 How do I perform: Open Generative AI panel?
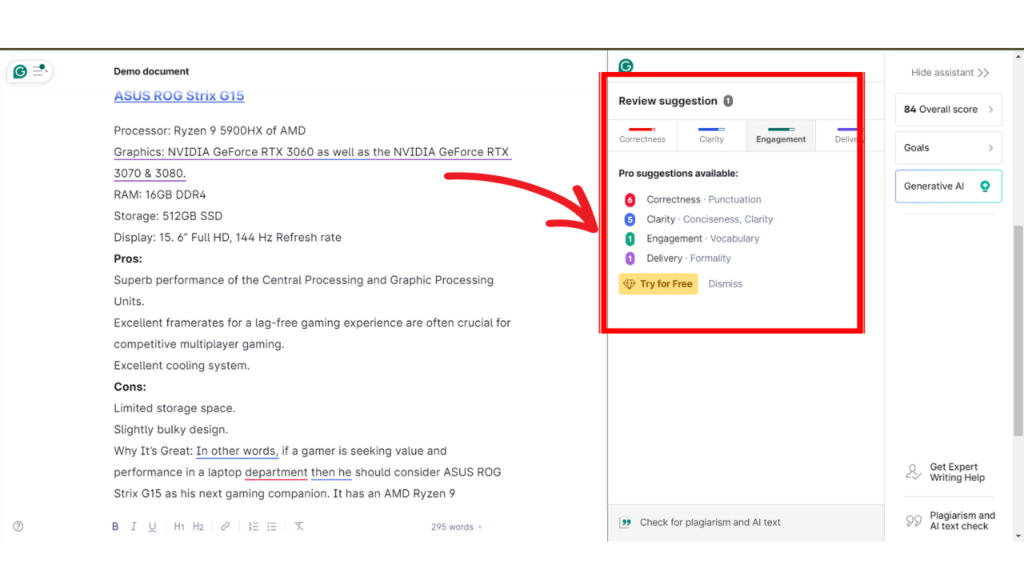(948, 186)
